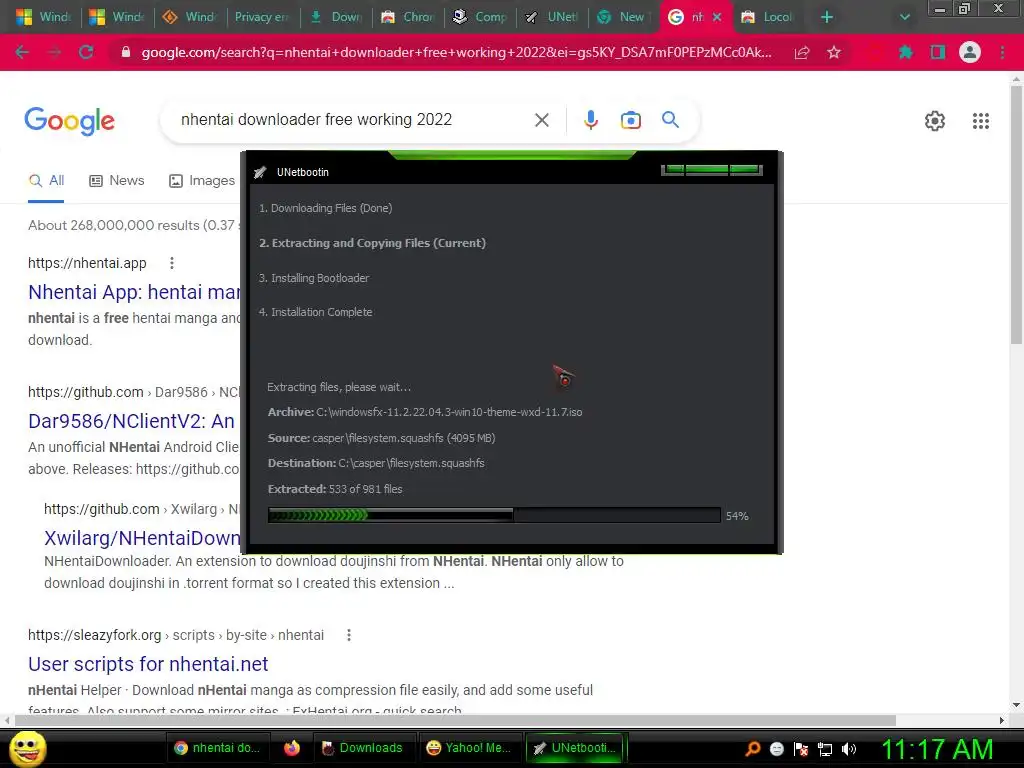Click 'Downloading Files (Done)' step text
The image size is (1024, 768).
[325, 208]
